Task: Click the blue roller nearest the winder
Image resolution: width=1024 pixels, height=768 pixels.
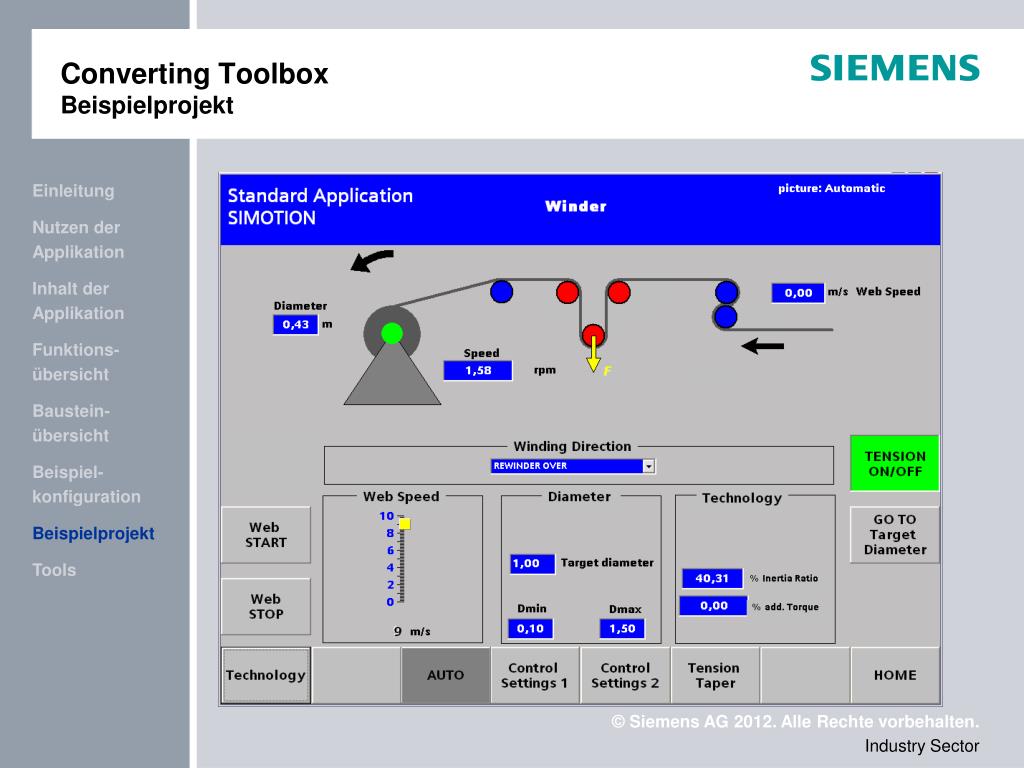Action: (502, 291)
